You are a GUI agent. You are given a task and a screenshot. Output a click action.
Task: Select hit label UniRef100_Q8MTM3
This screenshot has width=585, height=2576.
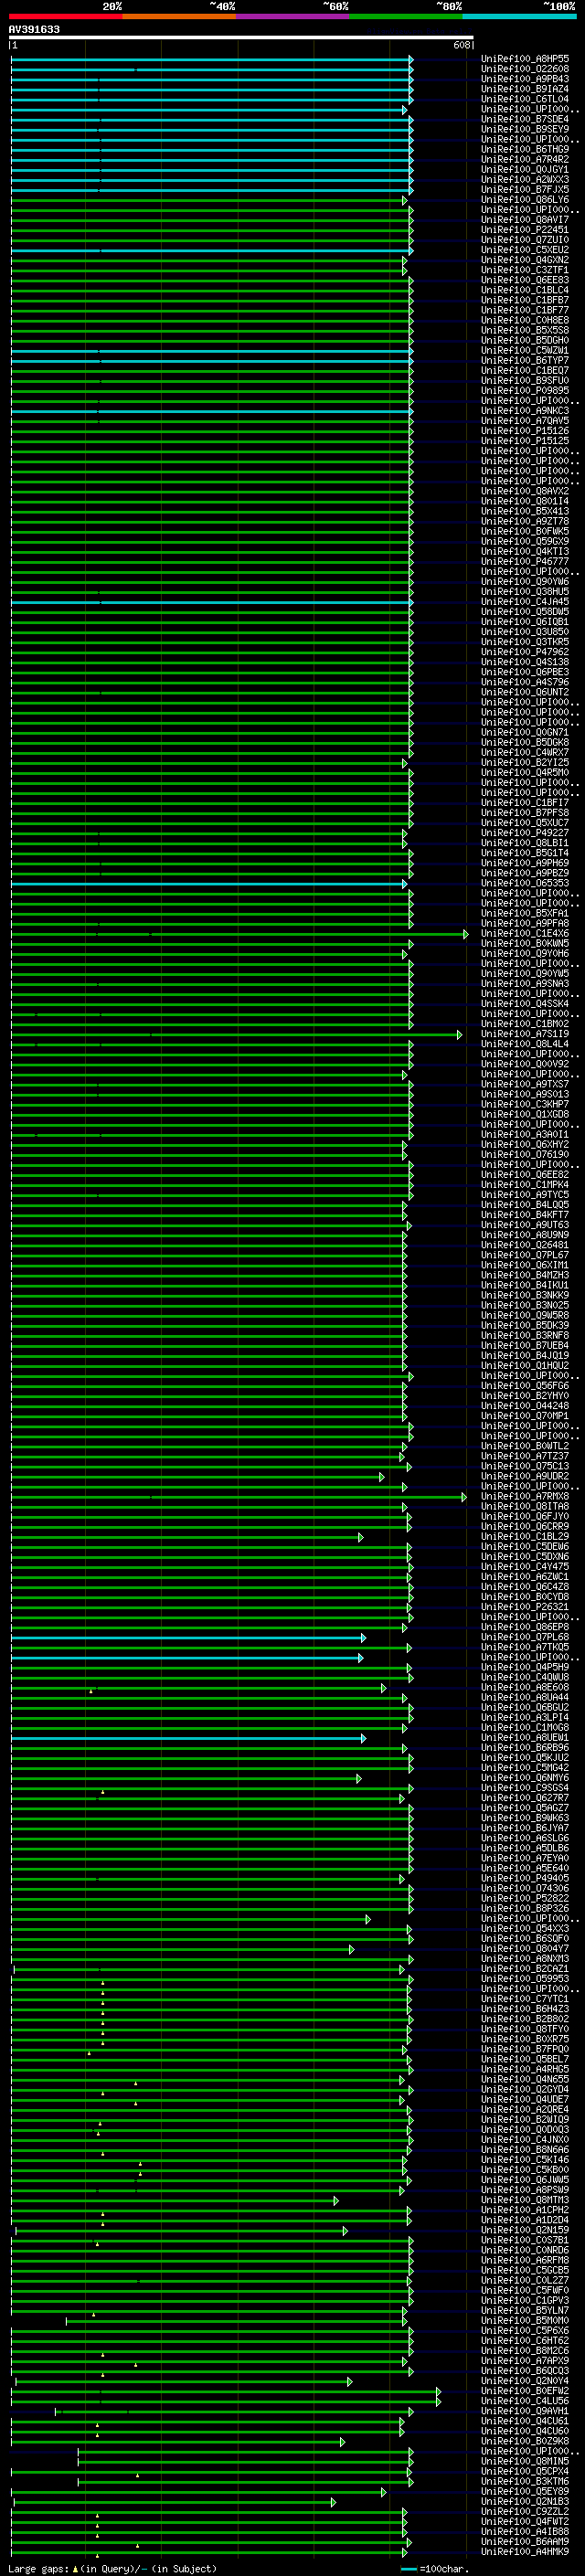[525, 2200]
